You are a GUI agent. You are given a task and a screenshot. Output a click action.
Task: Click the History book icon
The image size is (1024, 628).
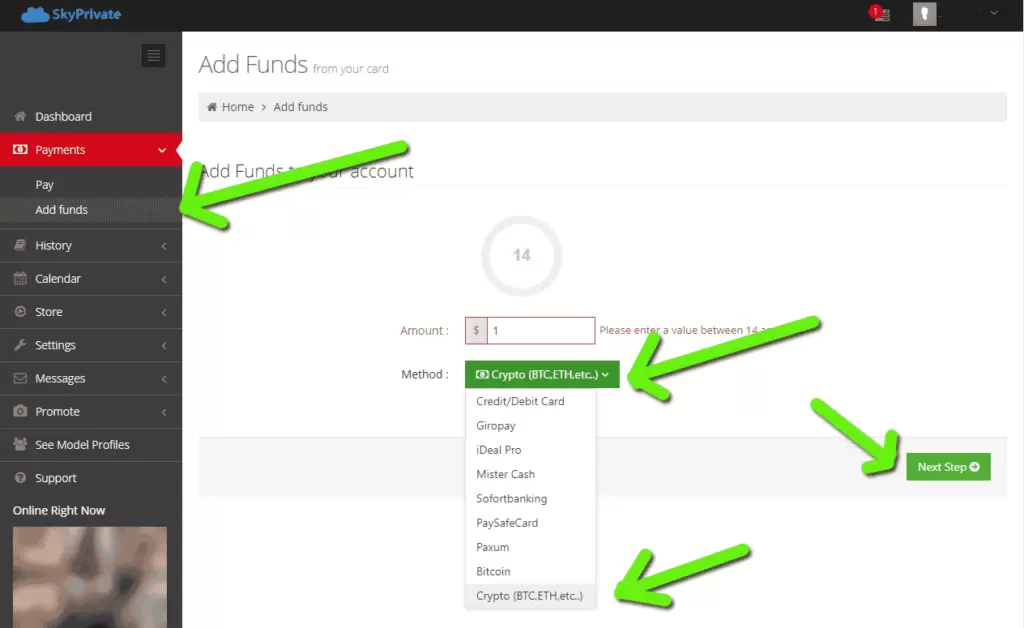pyautogui.click(x=20, y=245)
